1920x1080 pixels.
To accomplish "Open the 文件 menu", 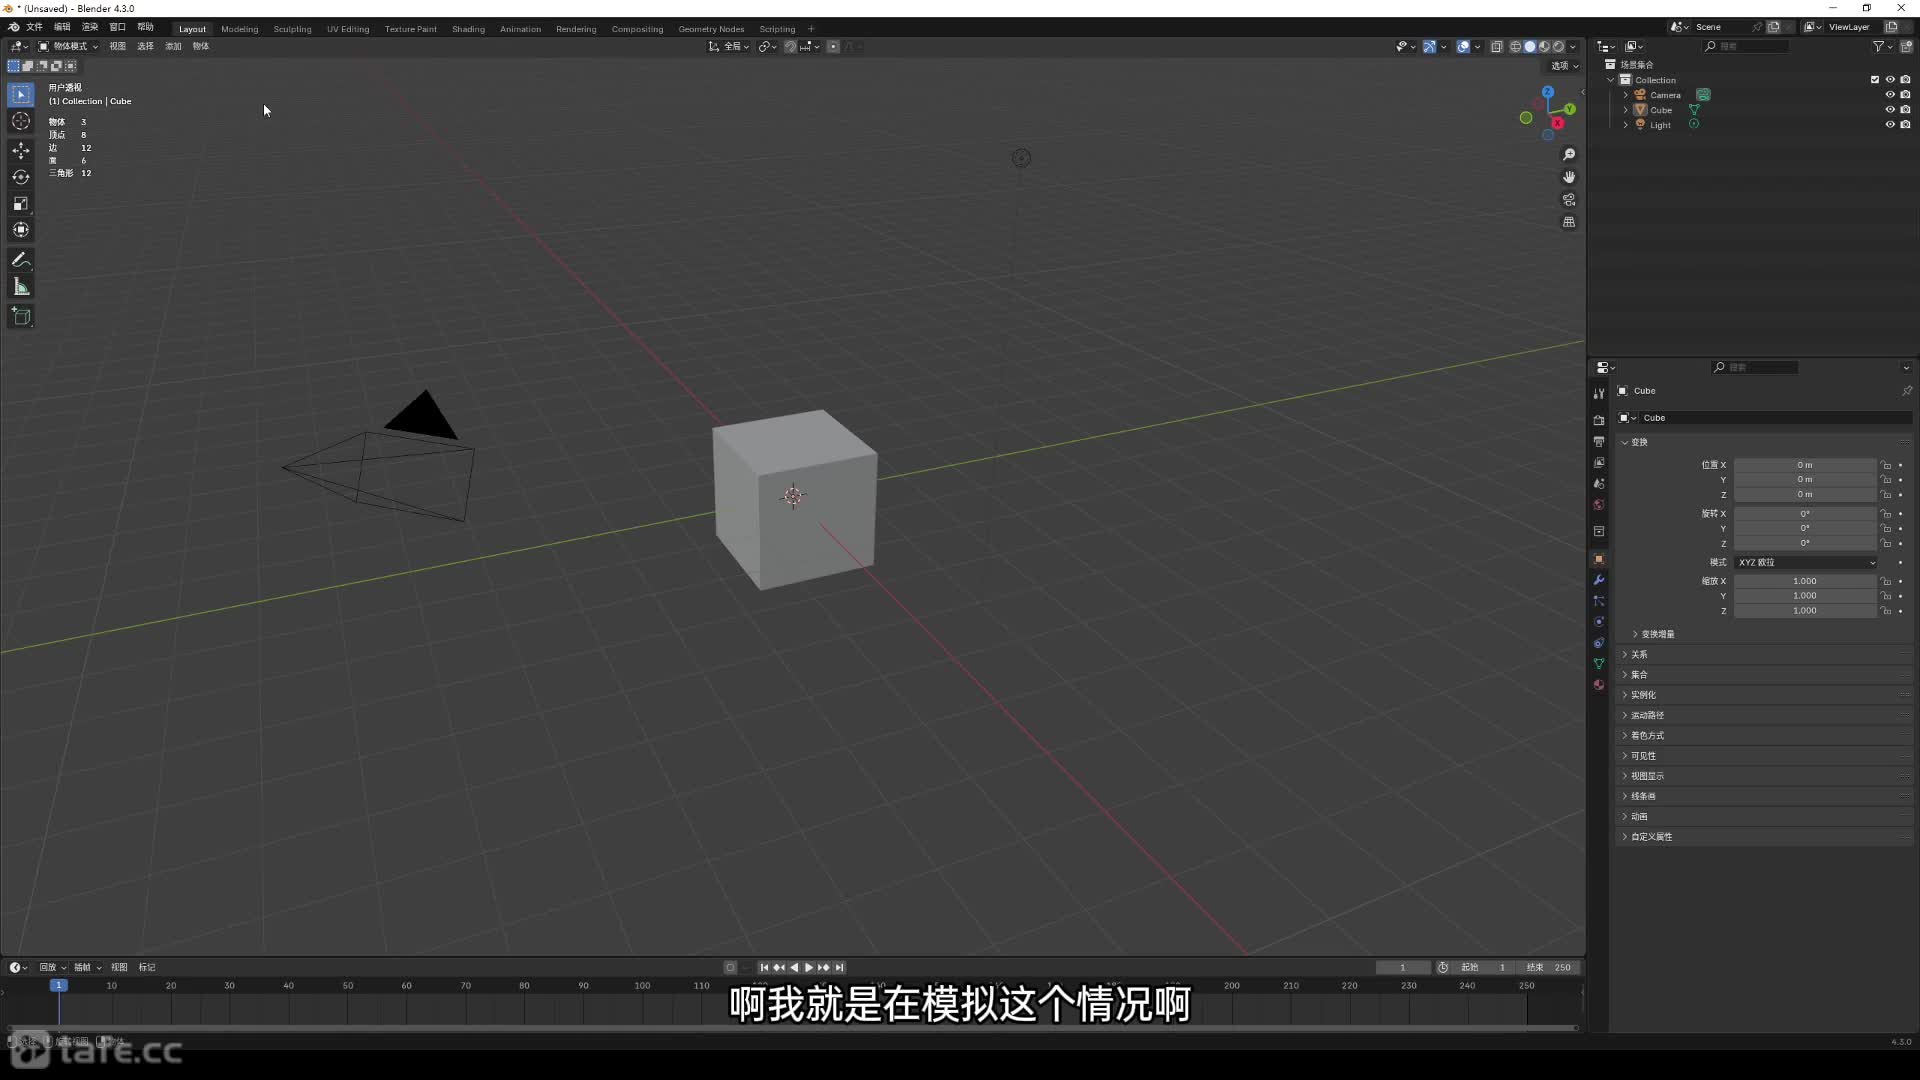I will tap(34, 27).
